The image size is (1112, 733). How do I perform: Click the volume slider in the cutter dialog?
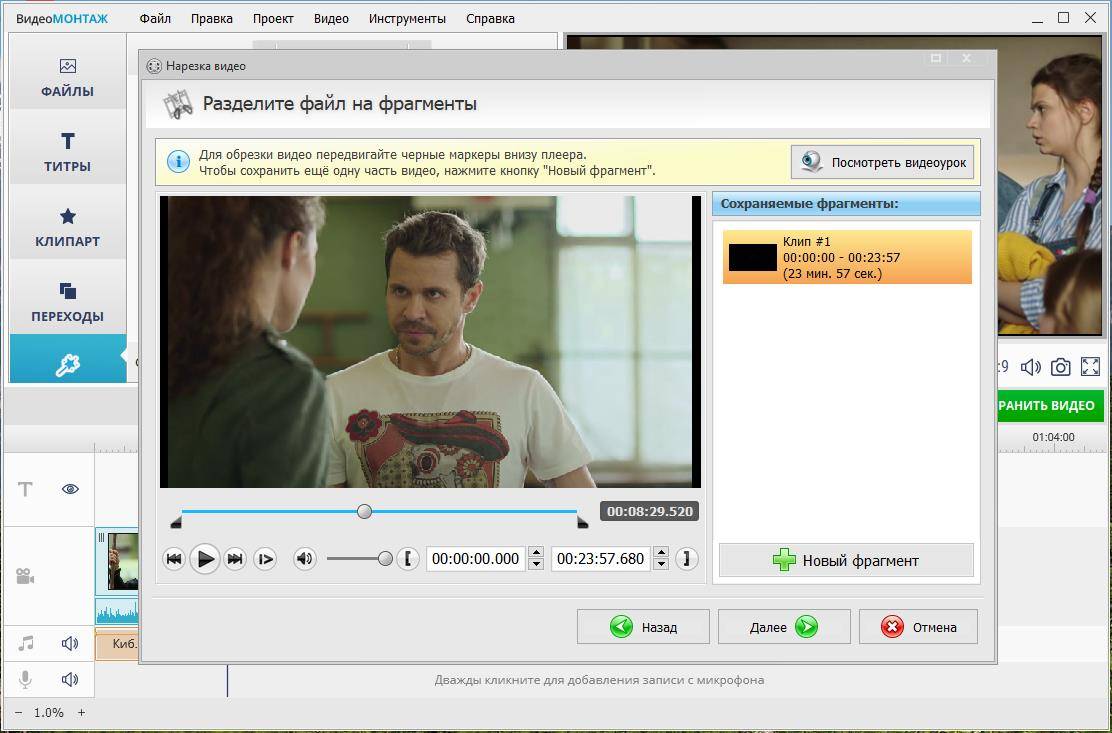click(360, 559)
